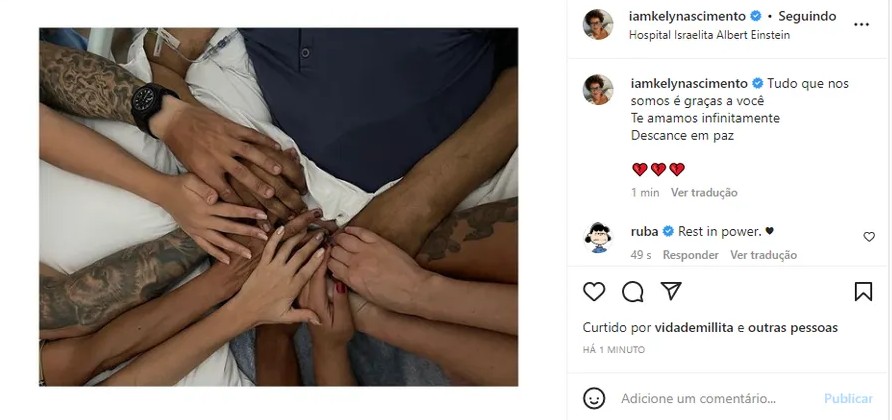This screenshot has height=420, width=892.
Task: Toggle the Seguindo following status
Action: (x=807, y=17)
